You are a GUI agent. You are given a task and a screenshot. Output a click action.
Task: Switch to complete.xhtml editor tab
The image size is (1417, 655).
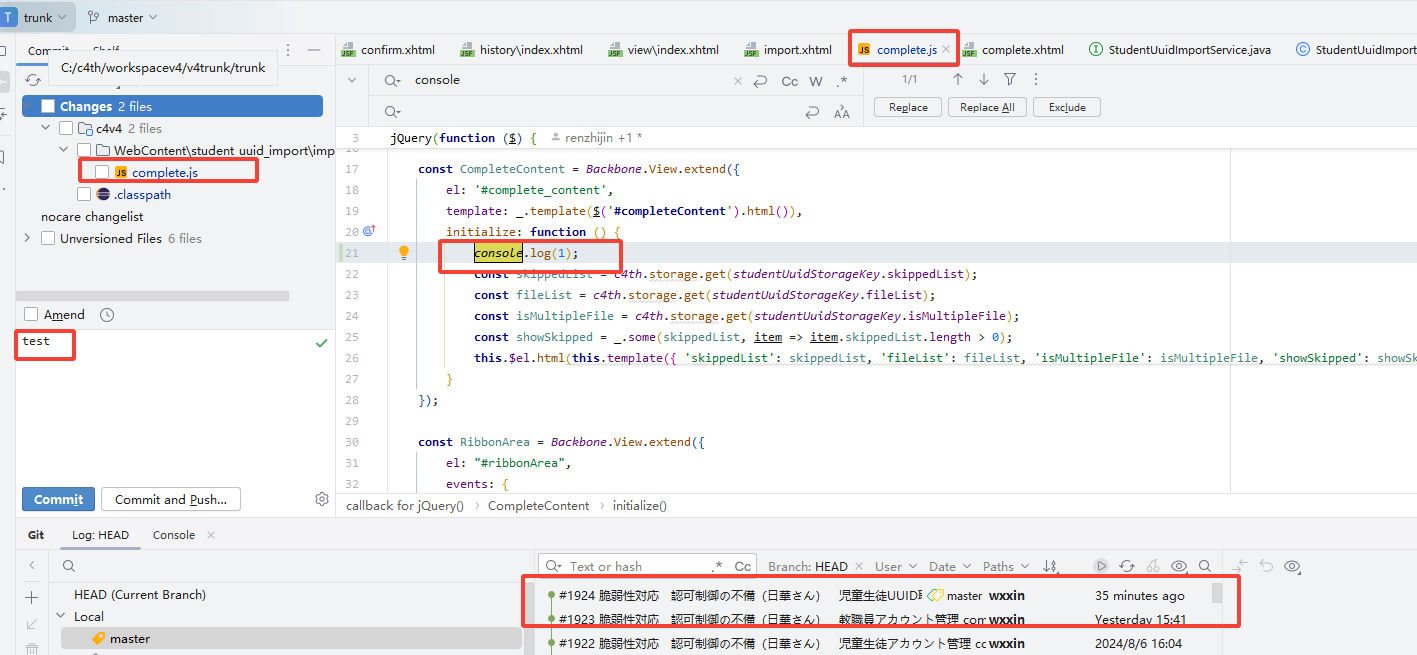1021,50
